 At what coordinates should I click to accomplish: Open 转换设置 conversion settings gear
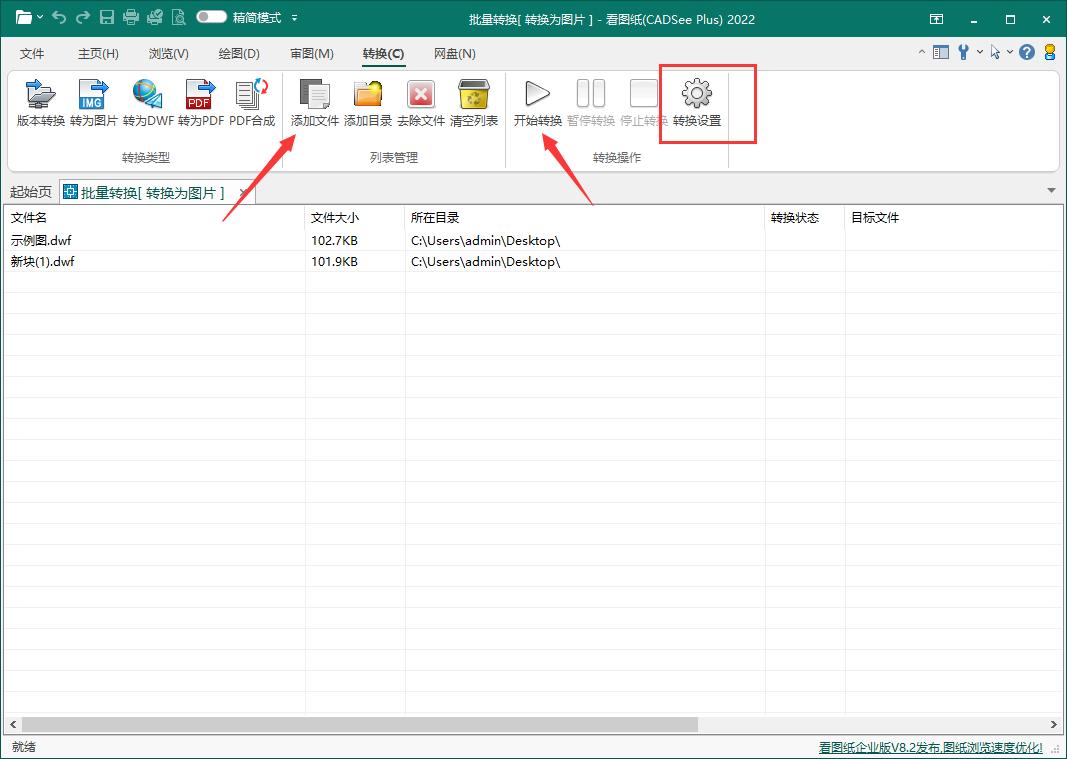coord(697,103)
